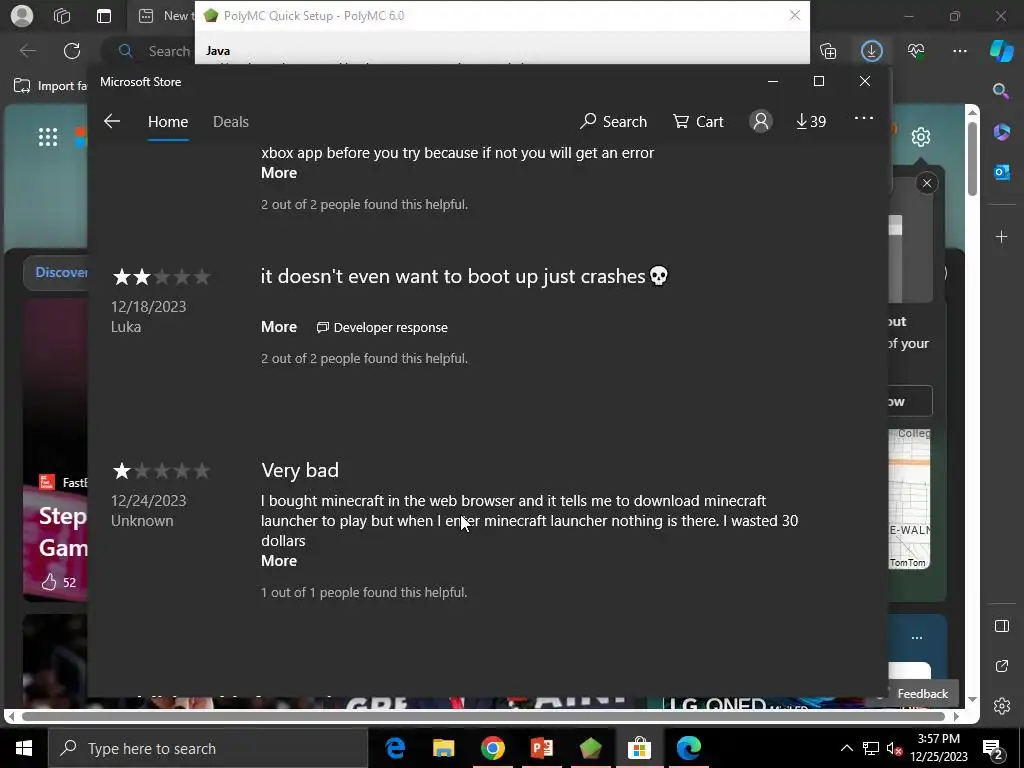The image size is (1024, 768).
Task: Open Google Chrome from the taskbar
Action: tap(492, 748)
